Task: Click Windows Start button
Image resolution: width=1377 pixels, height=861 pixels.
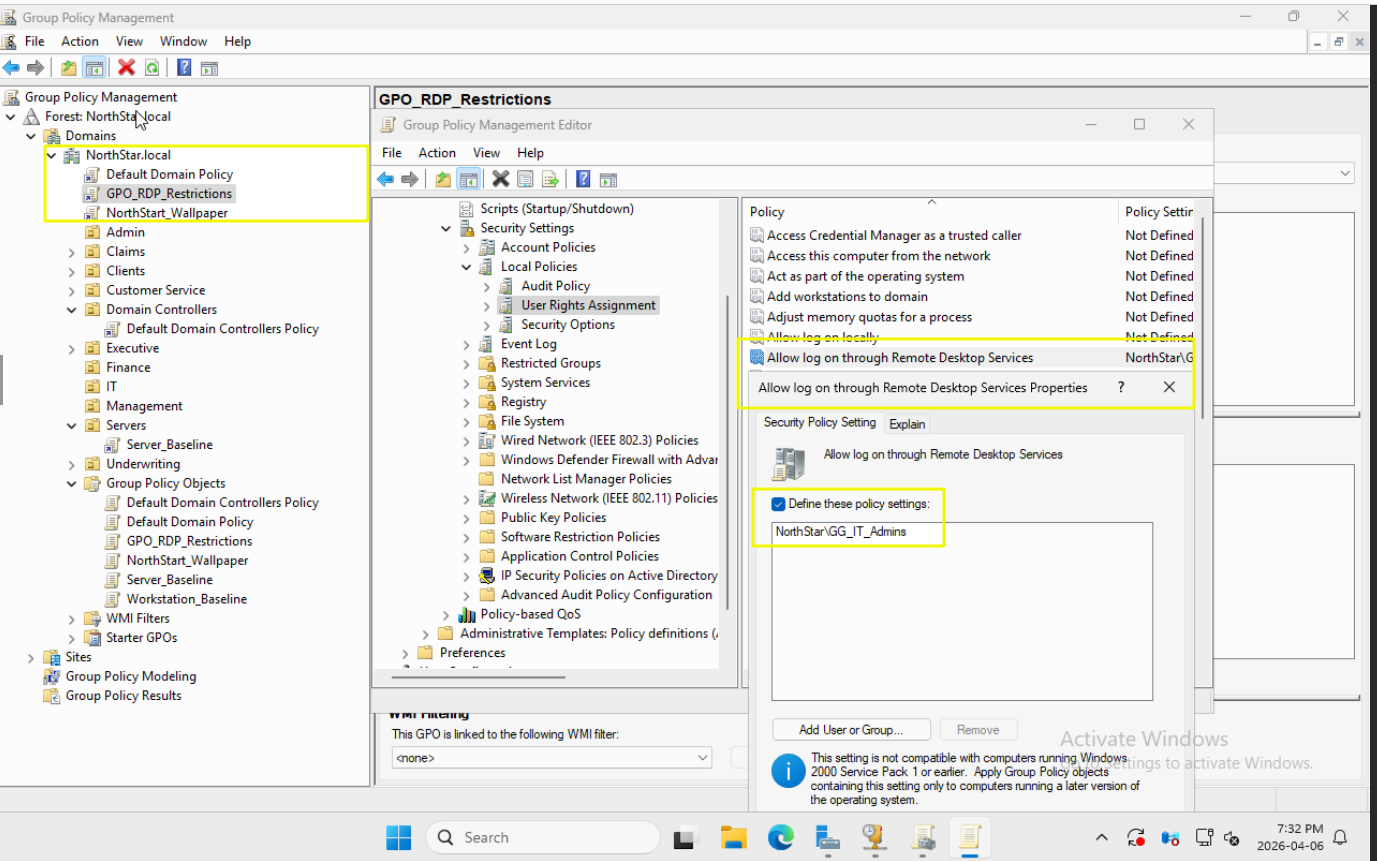Action: (x=399, y=837)
